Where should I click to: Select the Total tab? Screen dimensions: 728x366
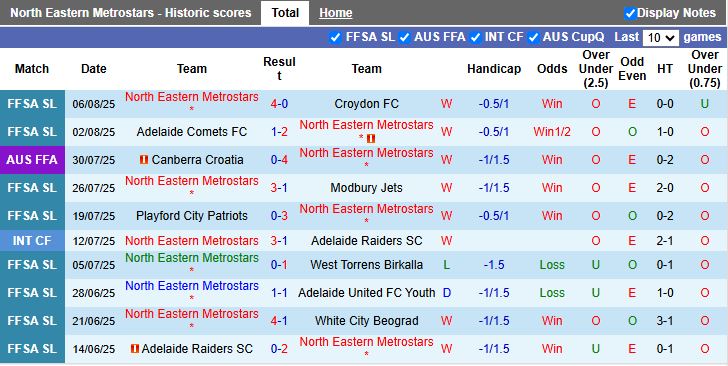[x=285, y=13]
